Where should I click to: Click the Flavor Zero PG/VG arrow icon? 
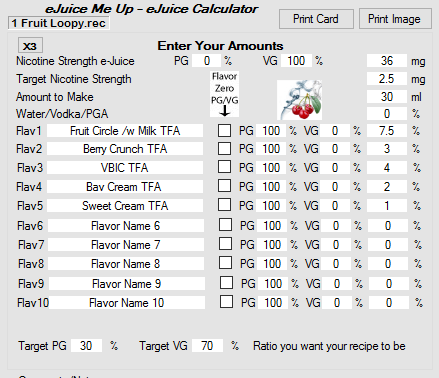tap(225, 111)
